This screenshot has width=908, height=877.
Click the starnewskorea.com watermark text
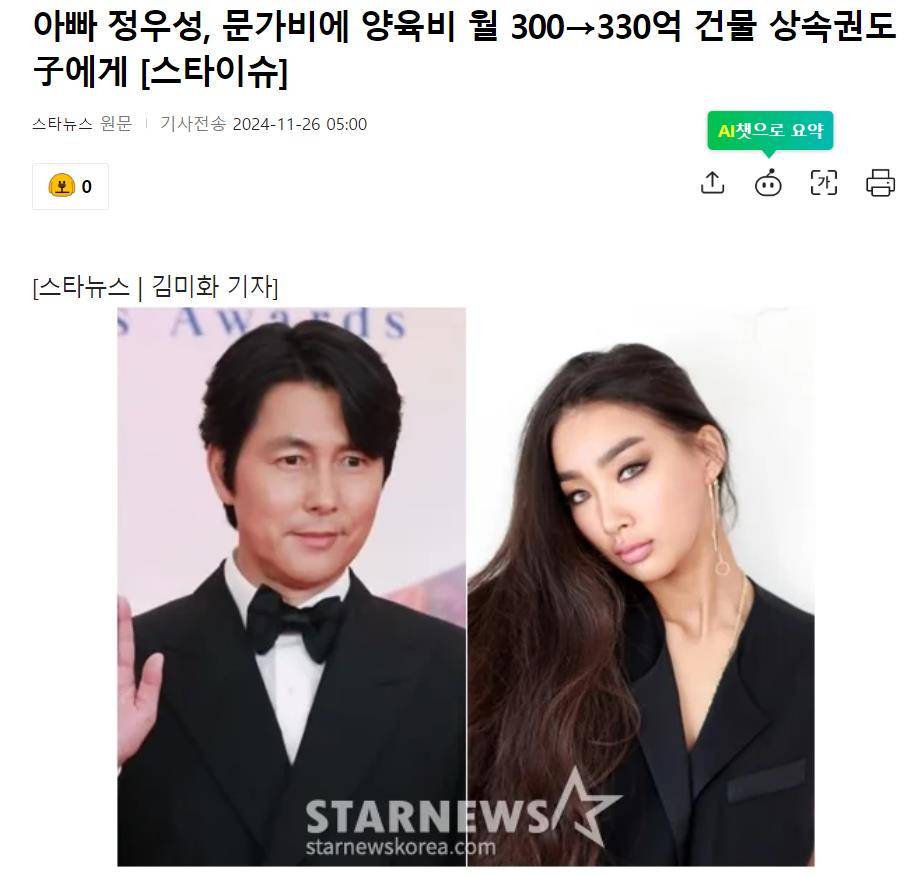click(x=401, y=847)
